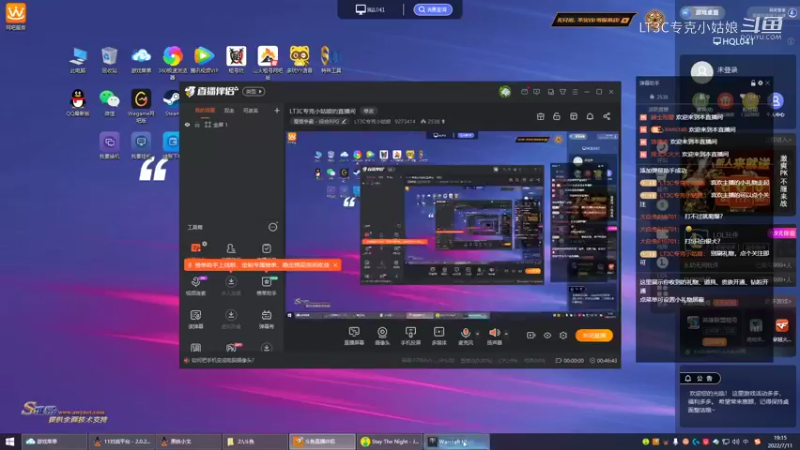Dismiss the orange 榜单助手 tooltip
Image resolution: width=800 pixels, height=450 pixels.
(335, 265)
